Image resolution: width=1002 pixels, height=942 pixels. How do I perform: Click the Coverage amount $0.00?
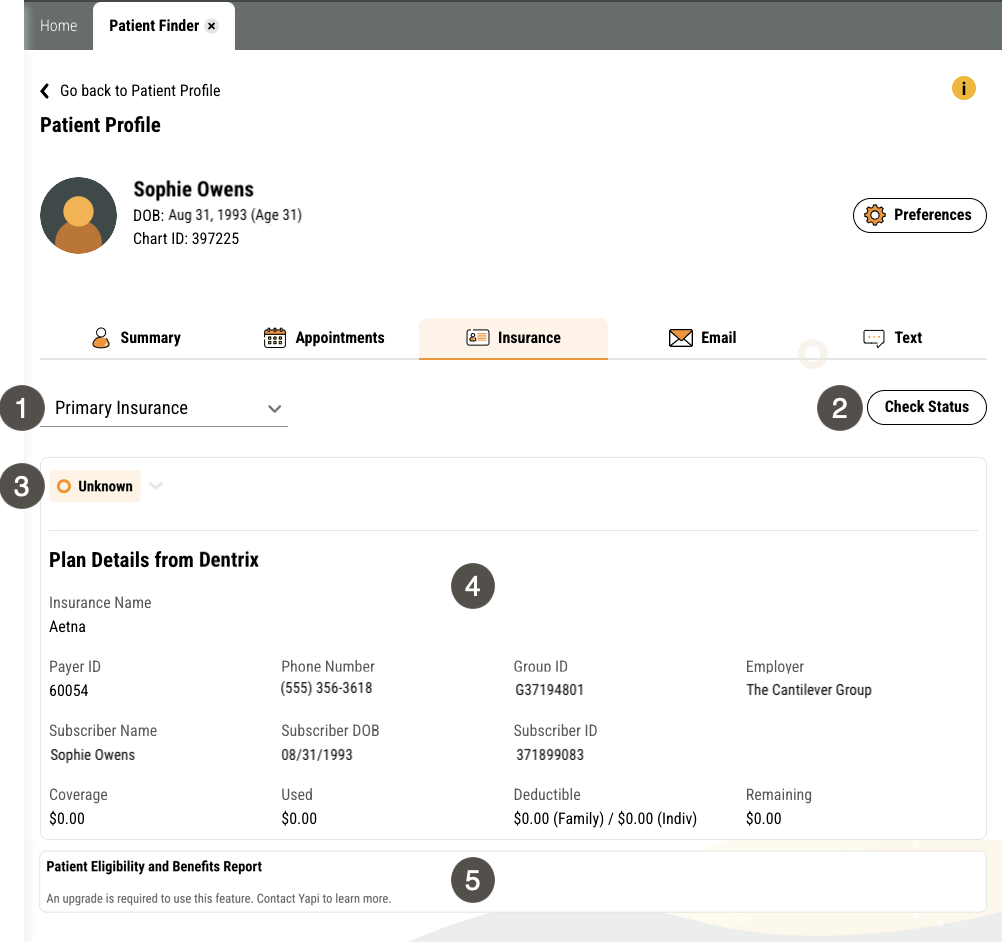(x=67, y=819)
